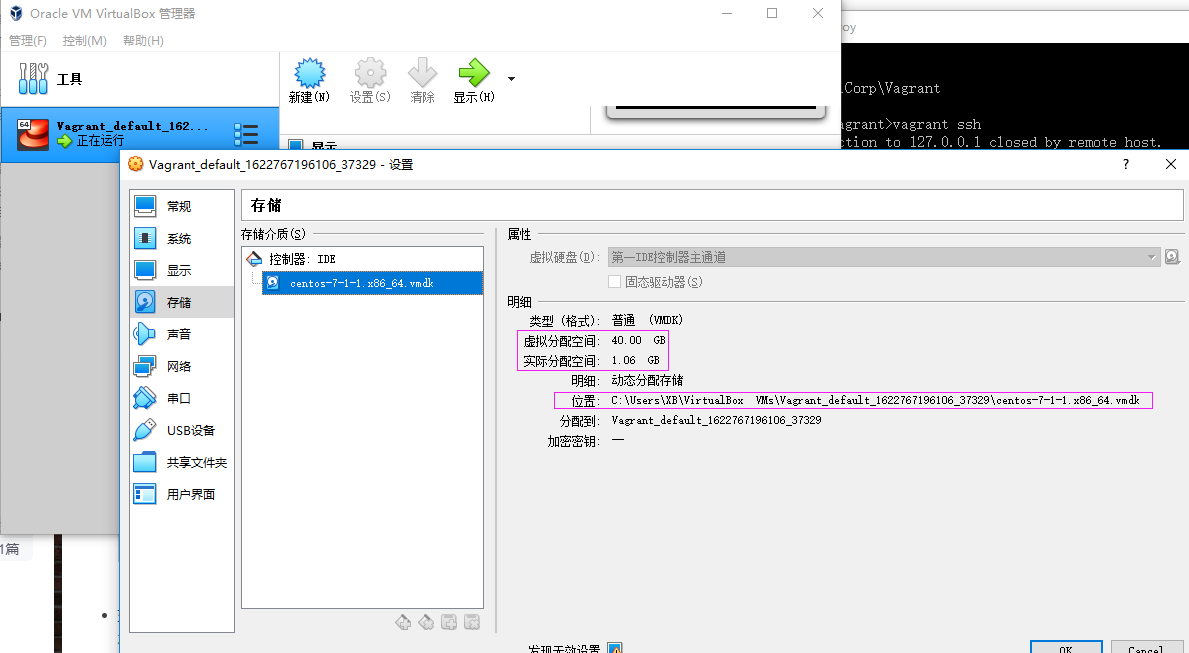Open the 管理(F) menu
The height and width of the screenshot is (653, 1189).
pyautogui.click(x=28, y=40)
